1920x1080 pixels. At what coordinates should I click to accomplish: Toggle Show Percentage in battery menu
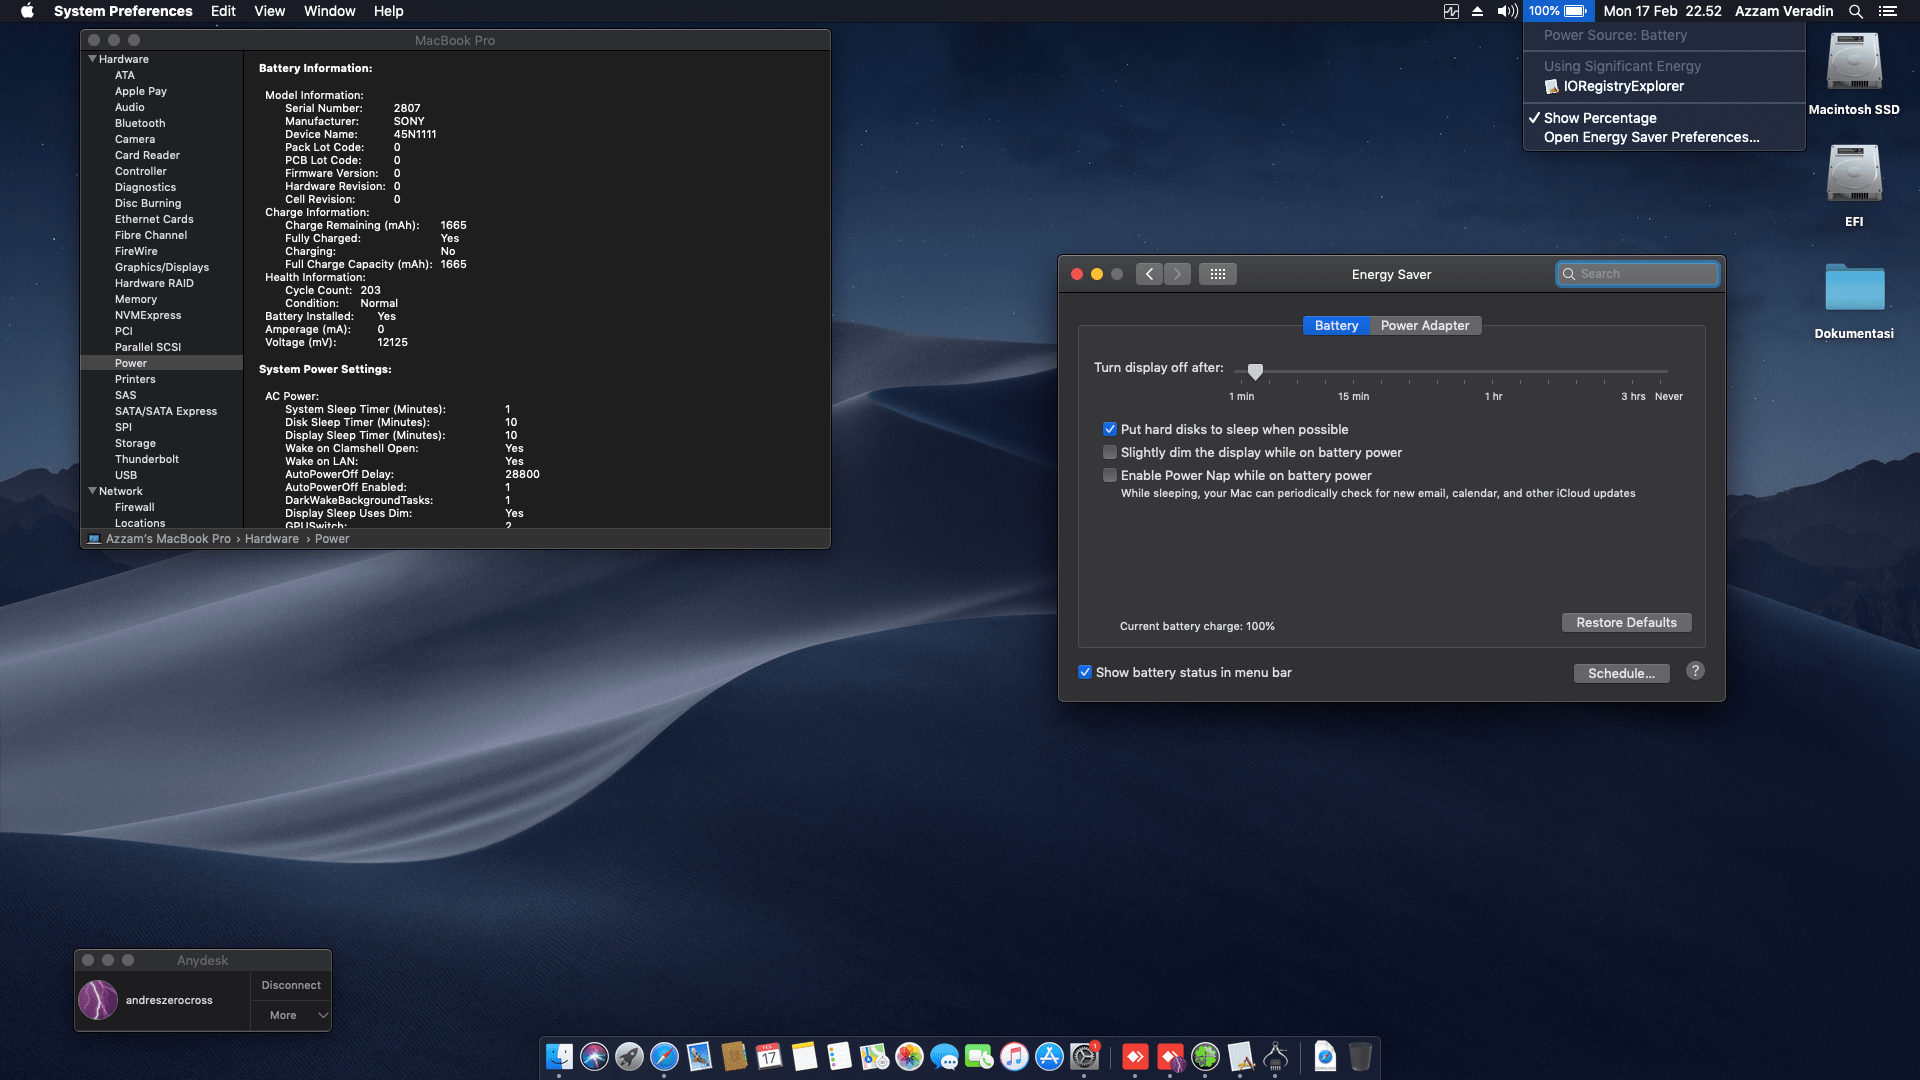(1664, 118)
